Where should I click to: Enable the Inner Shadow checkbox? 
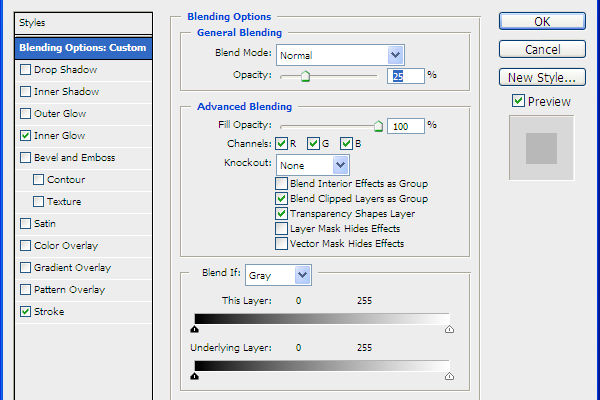pyautogui.click(x=26, y=91)
